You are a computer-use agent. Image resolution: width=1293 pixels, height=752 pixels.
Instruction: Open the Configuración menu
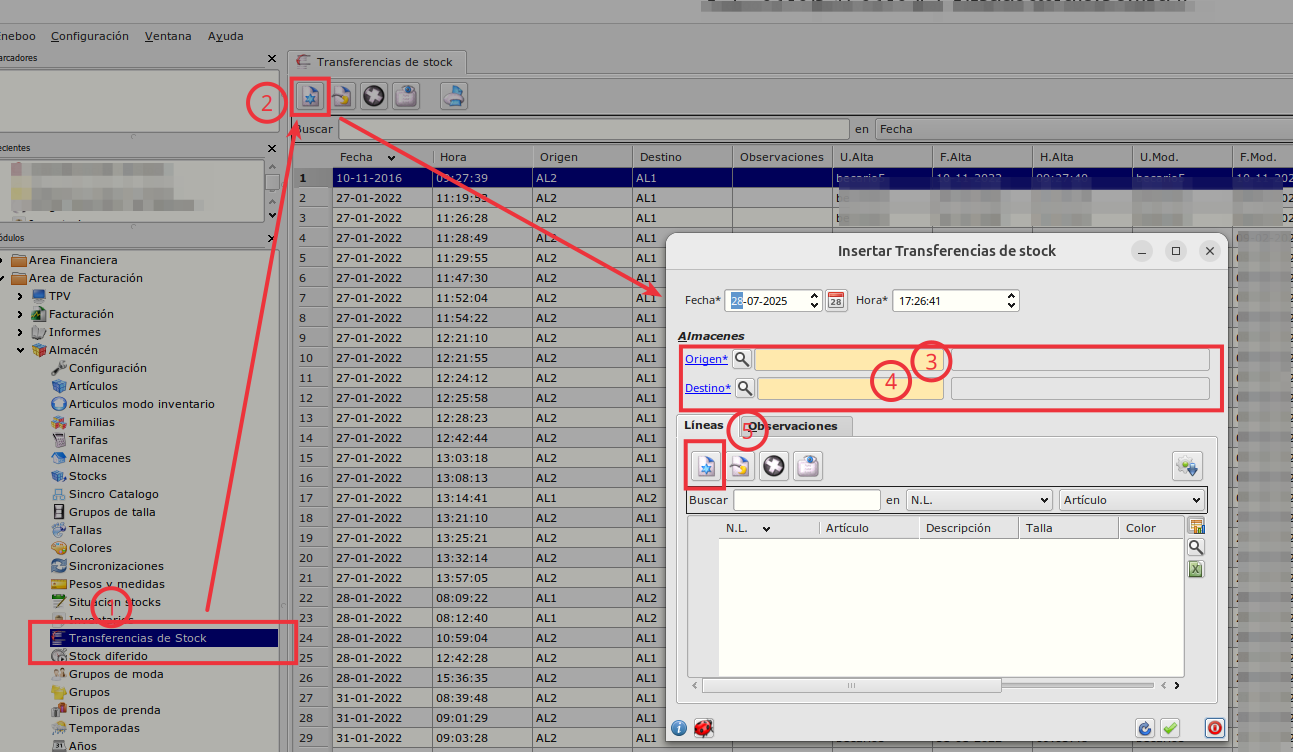pyautogui.click(x=90, y=36)
